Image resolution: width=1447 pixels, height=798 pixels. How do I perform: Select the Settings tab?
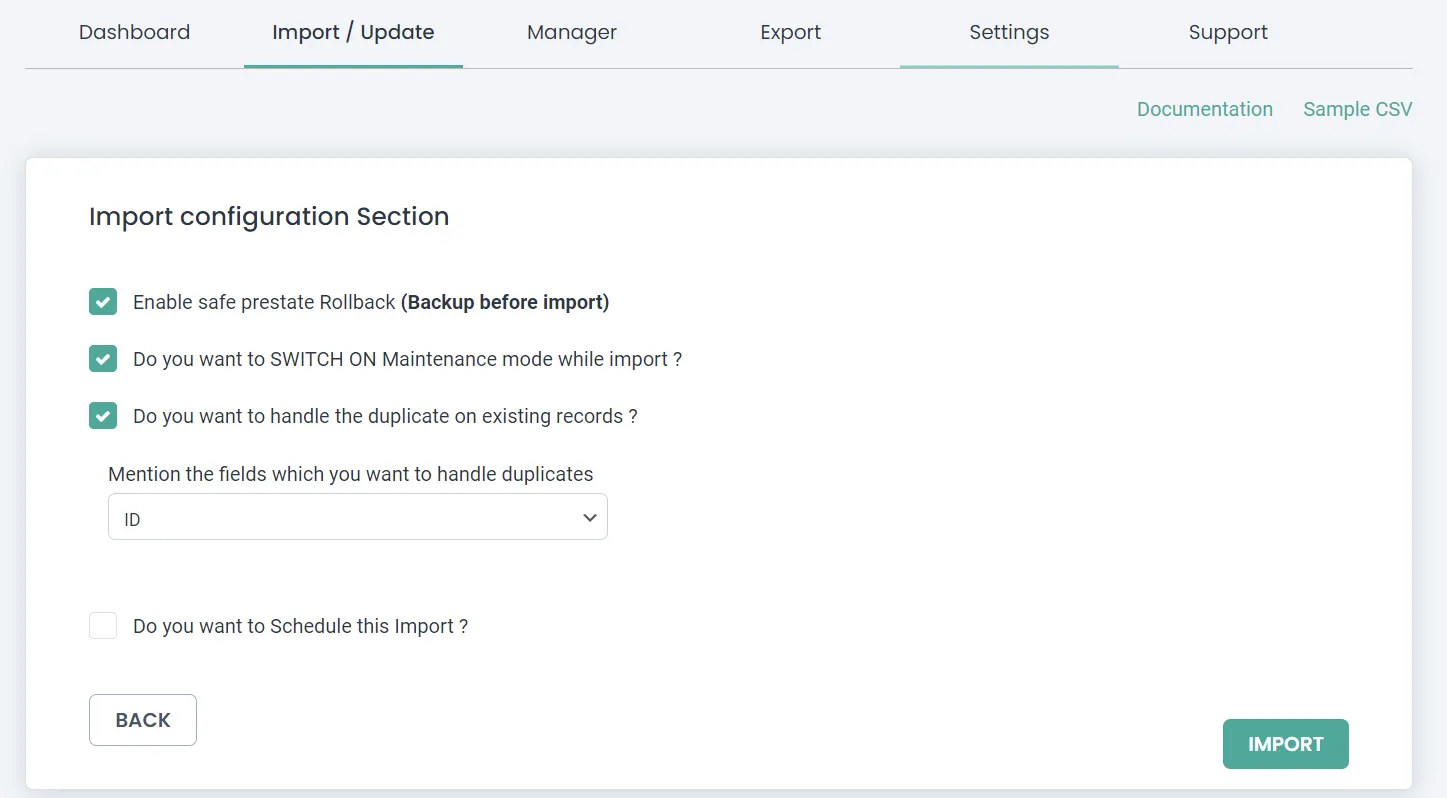point(1009,32)
